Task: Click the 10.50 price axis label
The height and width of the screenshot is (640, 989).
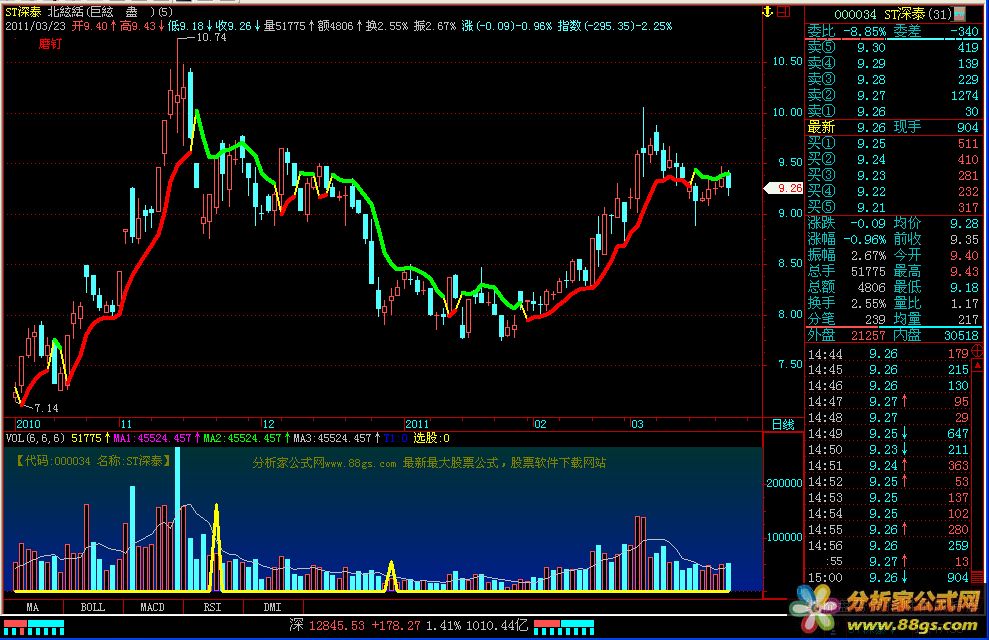Action: click(787, 61)
